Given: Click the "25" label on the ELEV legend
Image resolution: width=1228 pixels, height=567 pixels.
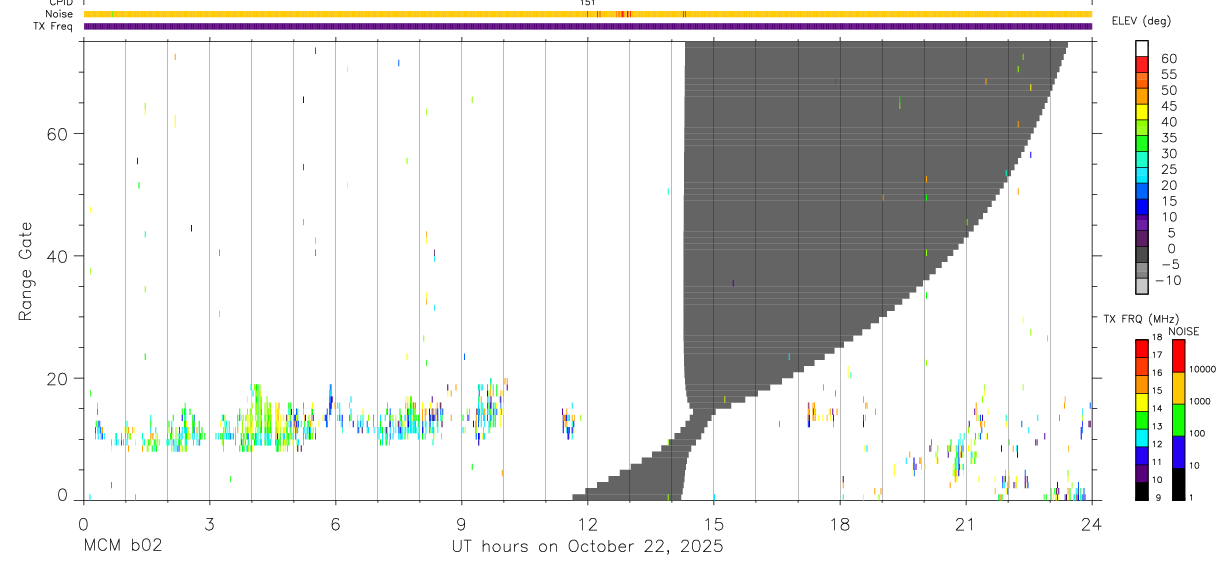Looking at the screenshot, I should pyautogui.click(x=1168, y=169).
